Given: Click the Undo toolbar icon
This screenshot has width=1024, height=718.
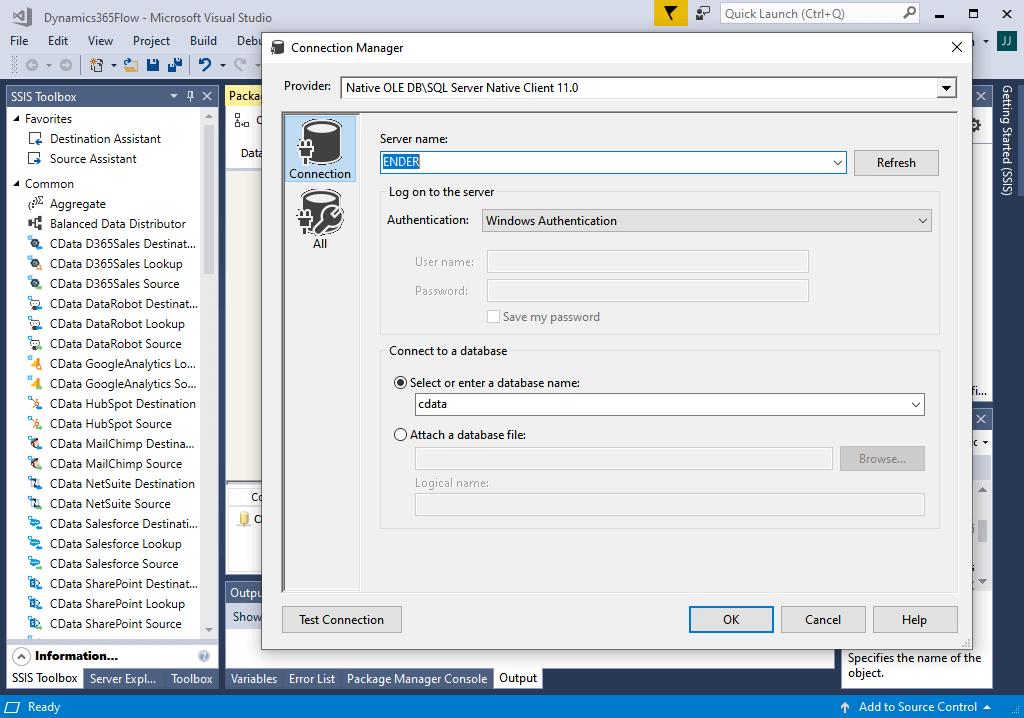Looking at the screenshot, I should (204, 65).
